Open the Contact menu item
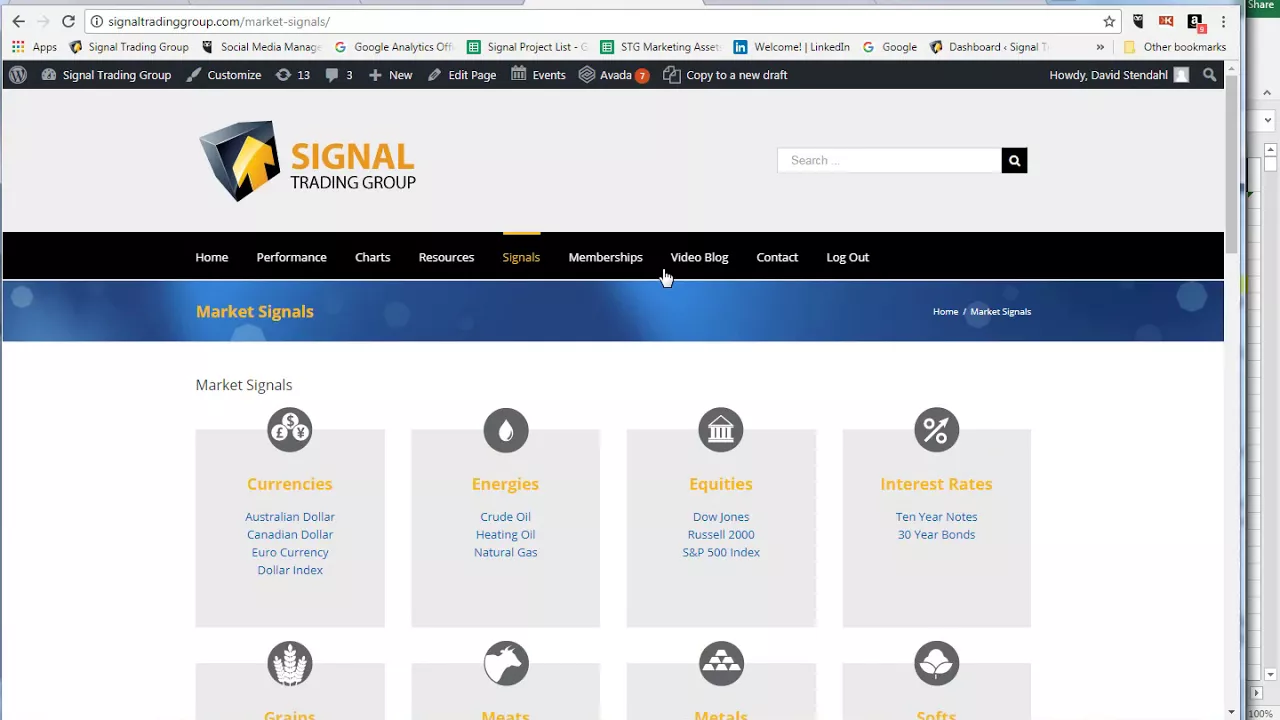This screenshot has height=720, width=1280. click(777, 257)
